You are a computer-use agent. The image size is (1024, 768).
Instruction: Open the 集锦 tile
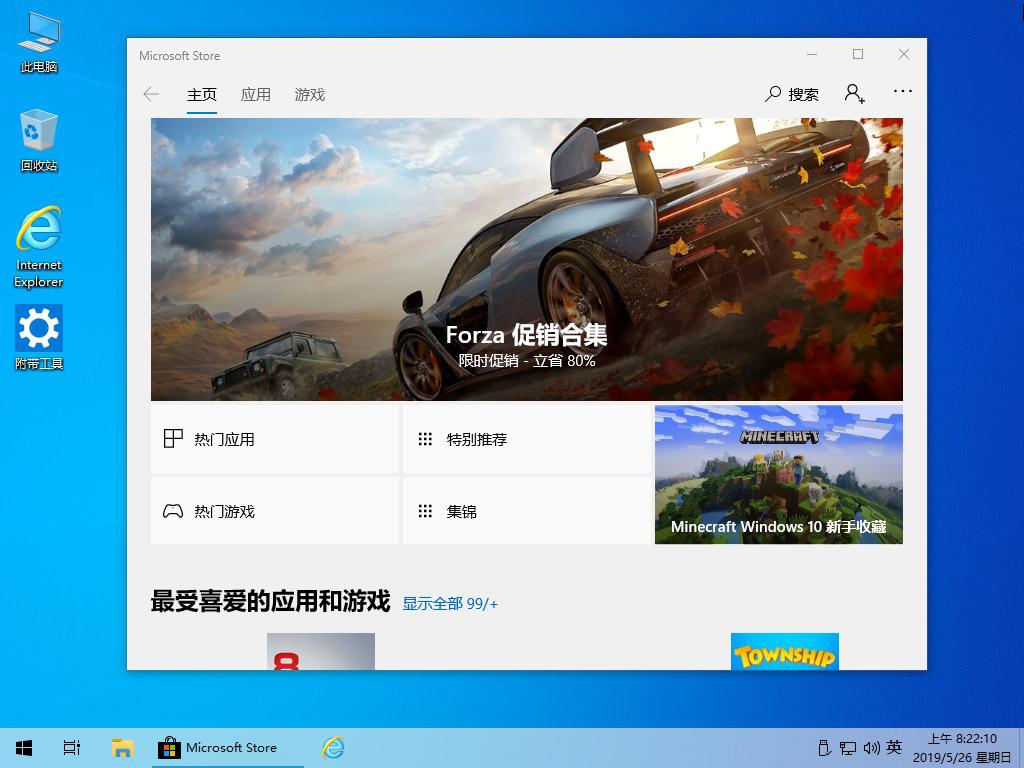click(x=526, y=511)
